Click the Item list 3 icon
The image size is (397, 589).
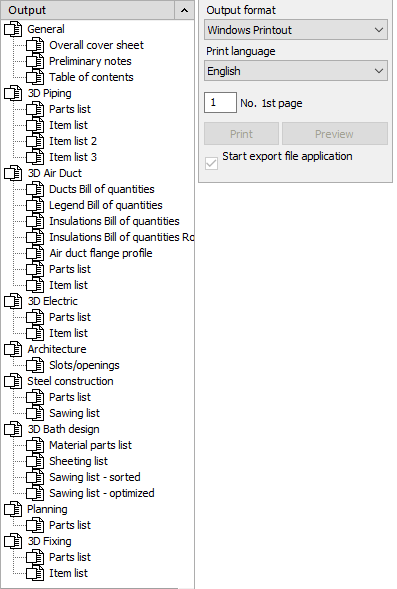point(35,157)
